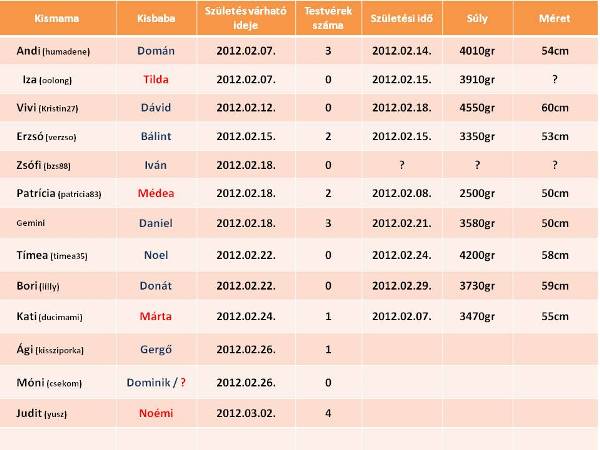Click the Méret column header
The width and height of the screenshot is (600, 450).
[555, 19]
